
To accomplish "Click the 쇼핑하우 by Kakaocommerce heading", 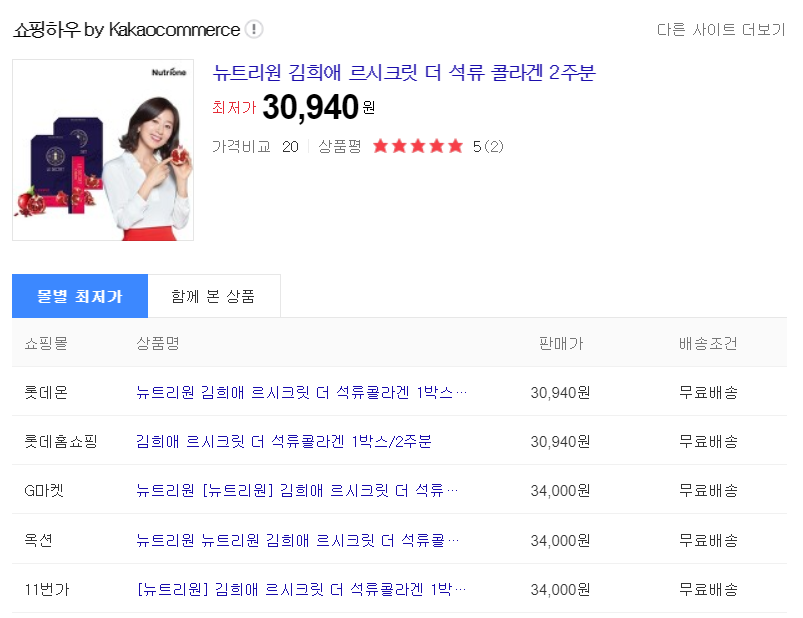I will 126,30.
